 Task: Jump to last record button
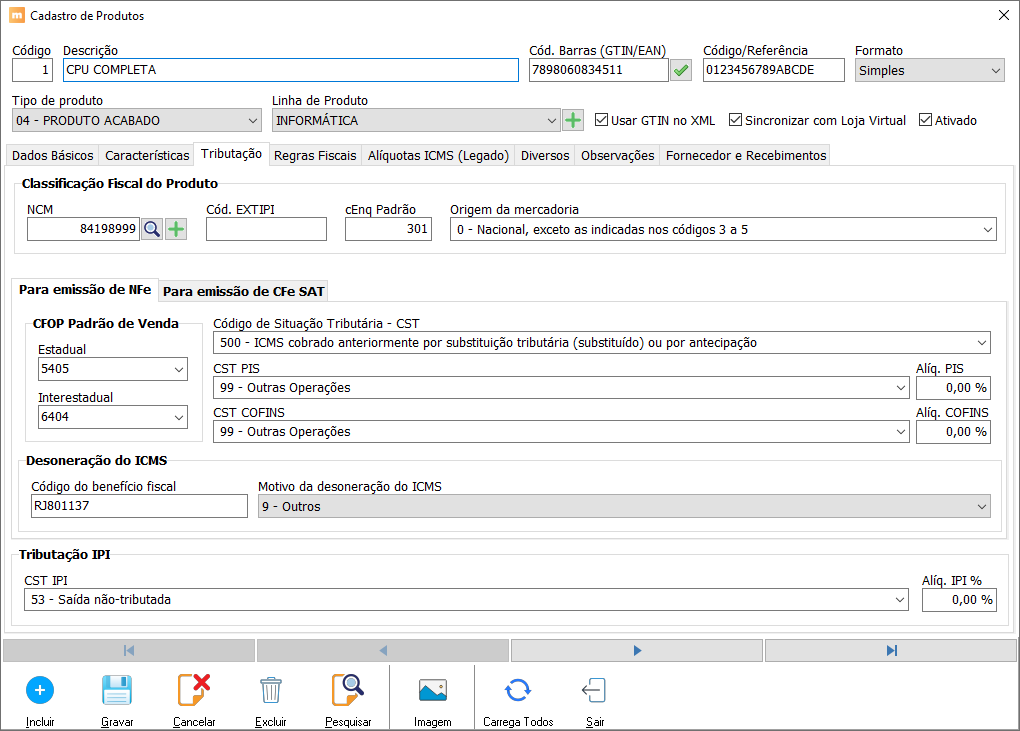pyautogui.click(x=891, y=651)
